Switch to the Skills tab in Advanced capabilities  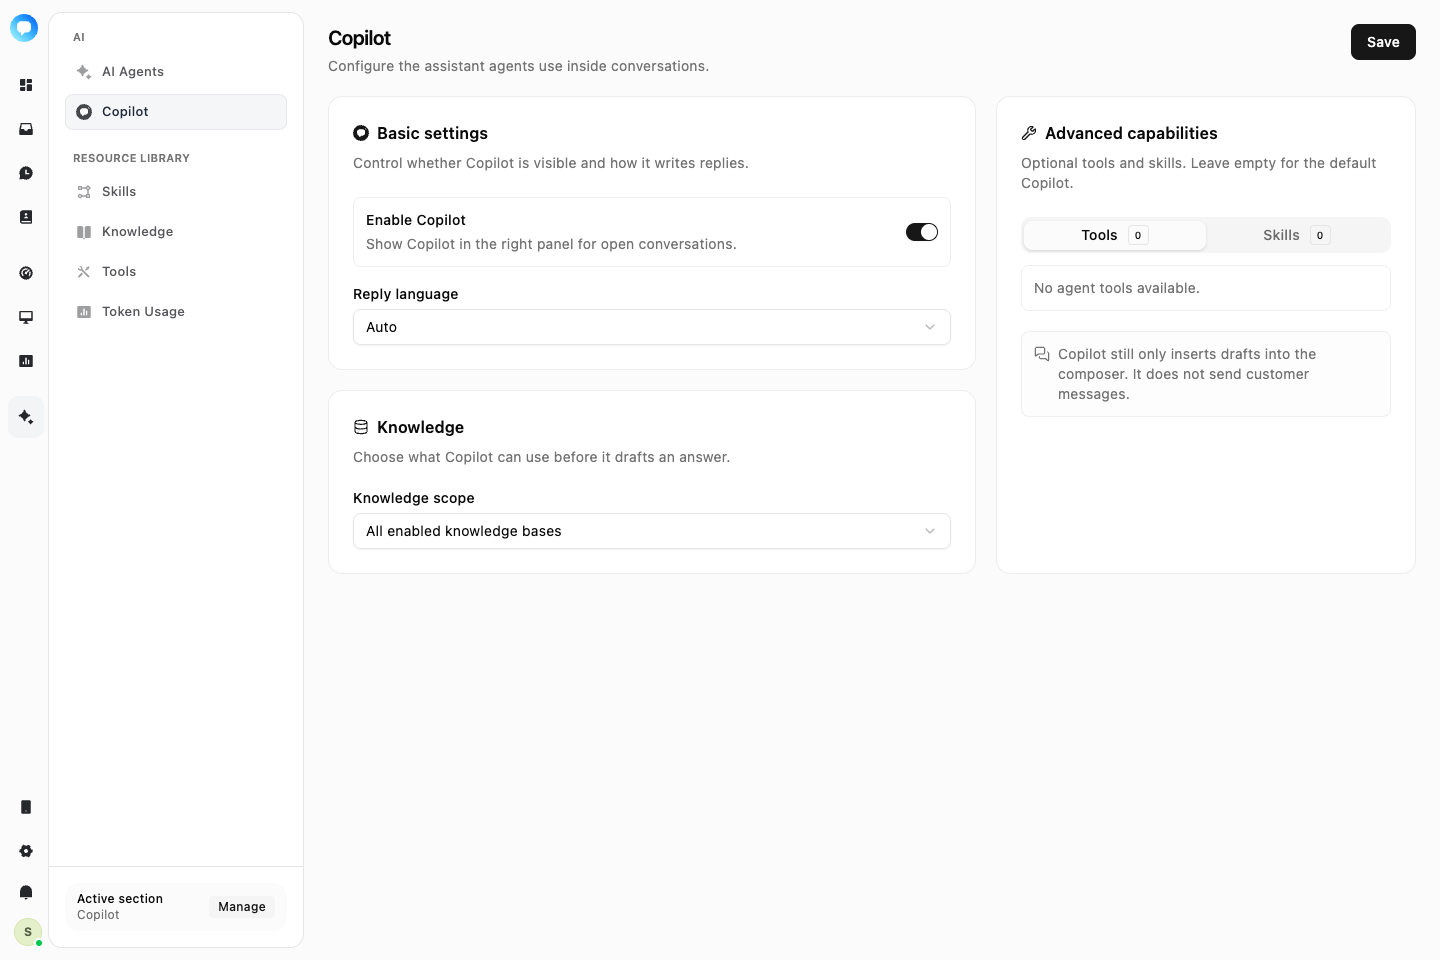(1296, 235)
